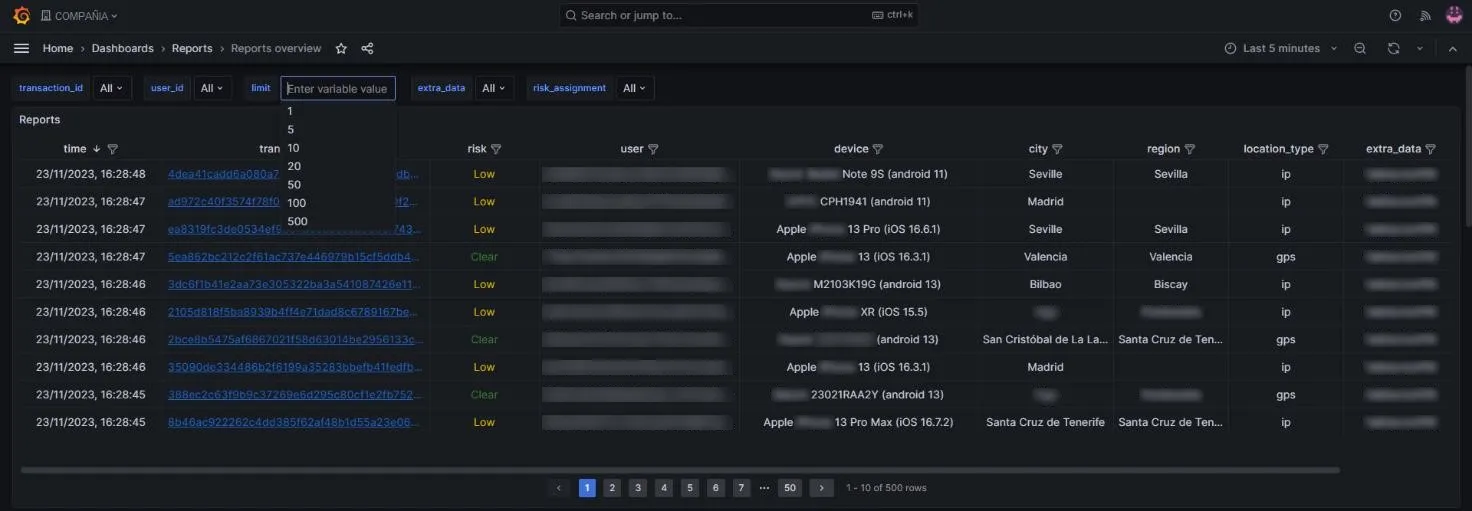Viewport: 1472px width, 511px height.
Task: Filter the user column
Action: tap(653, 149)
